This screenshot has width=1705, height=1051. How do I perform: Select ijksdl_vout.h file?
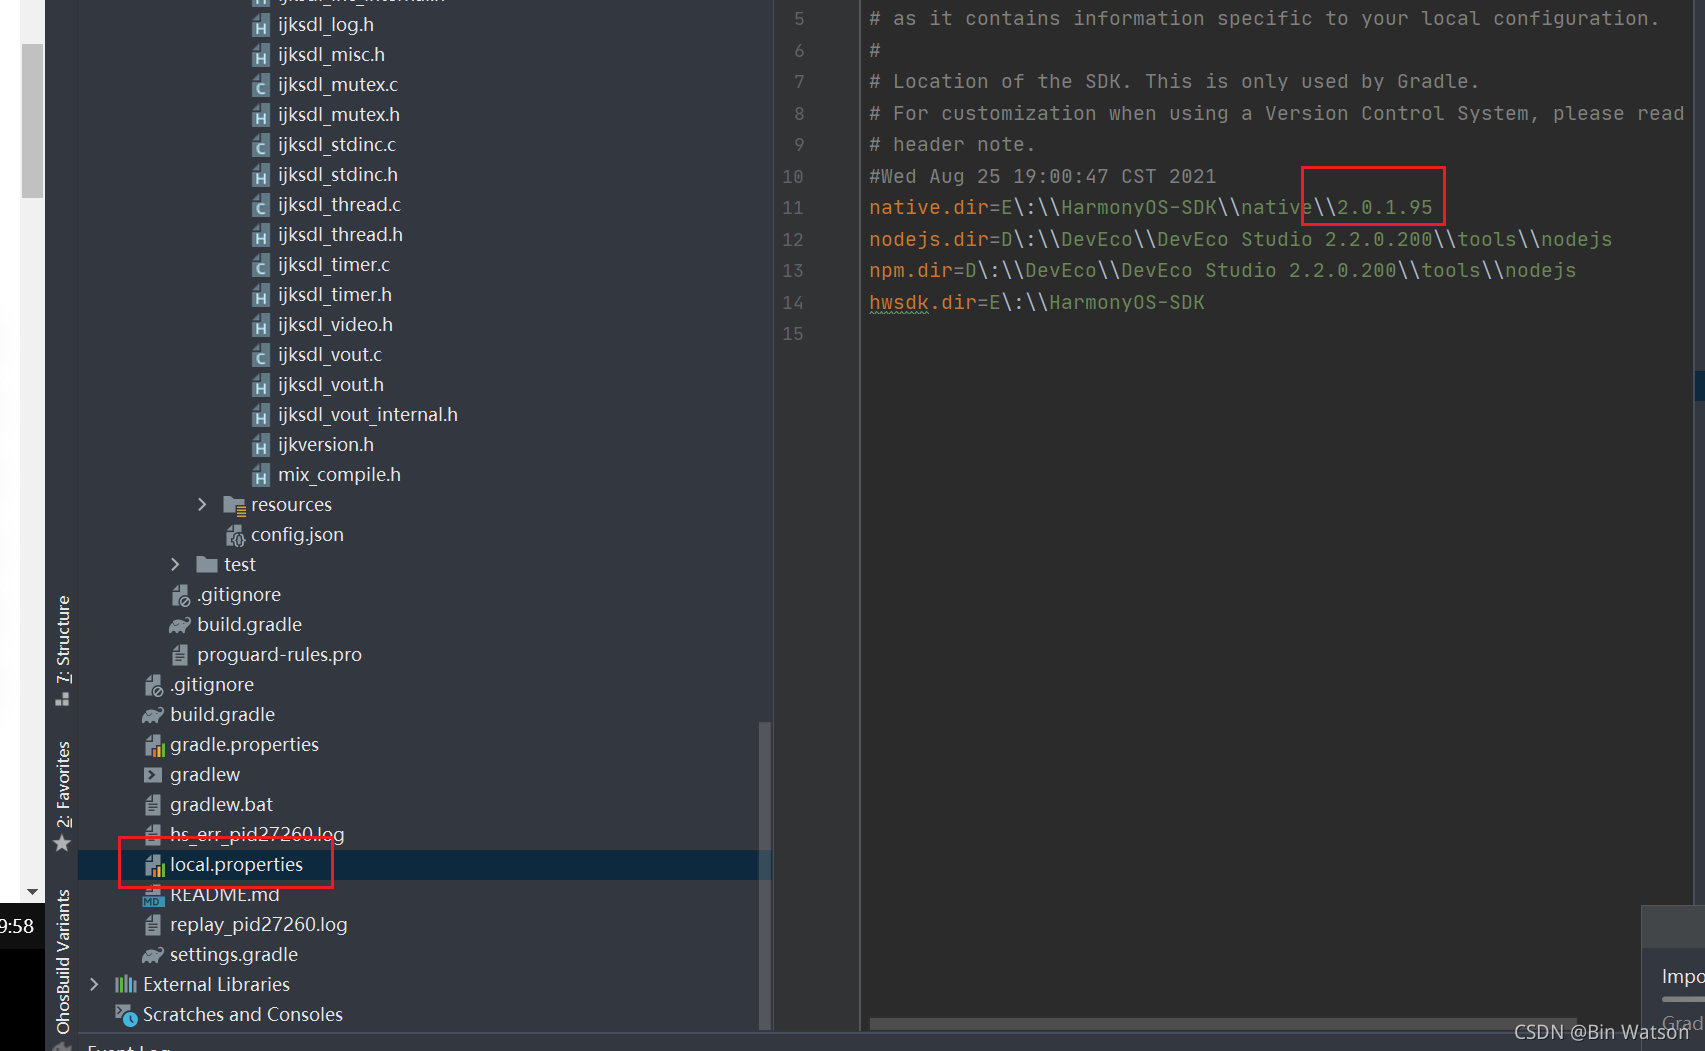click(330, 385)
